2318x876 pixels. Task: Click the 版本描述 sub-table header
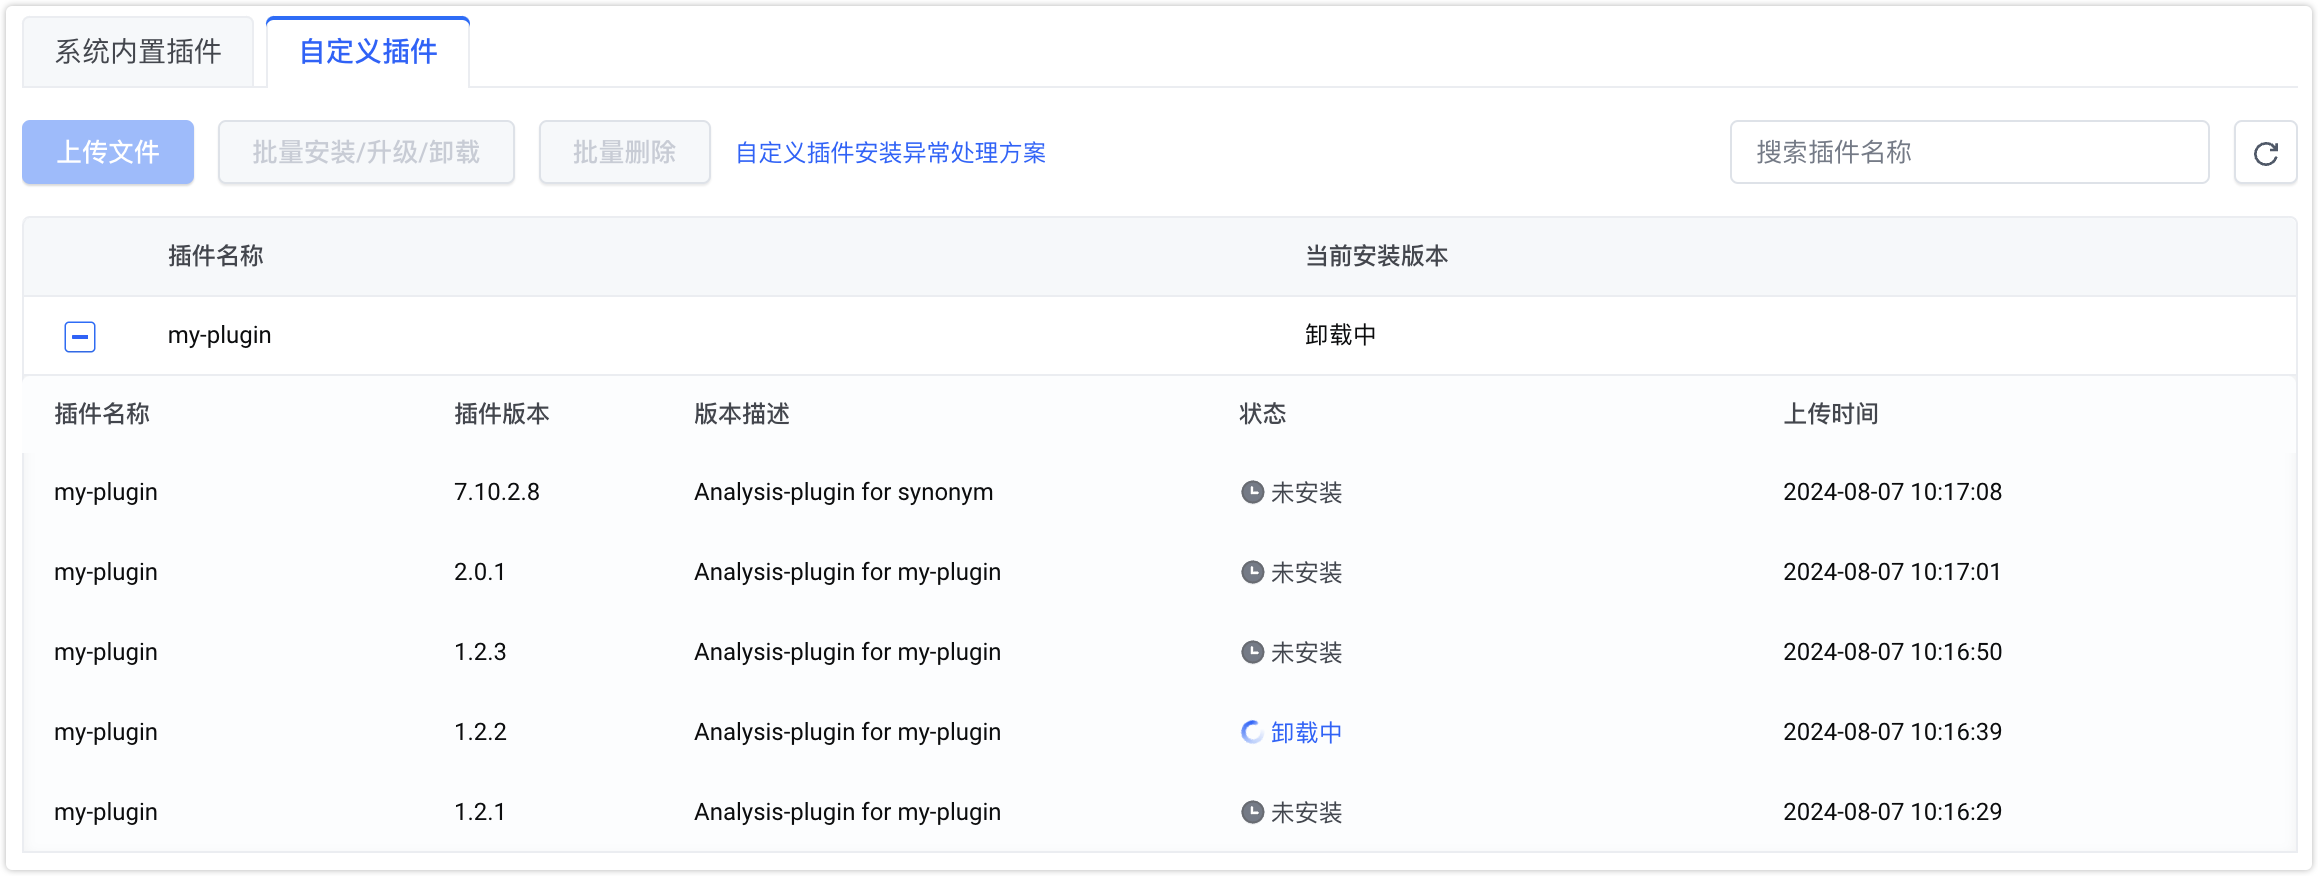[741, 414]
